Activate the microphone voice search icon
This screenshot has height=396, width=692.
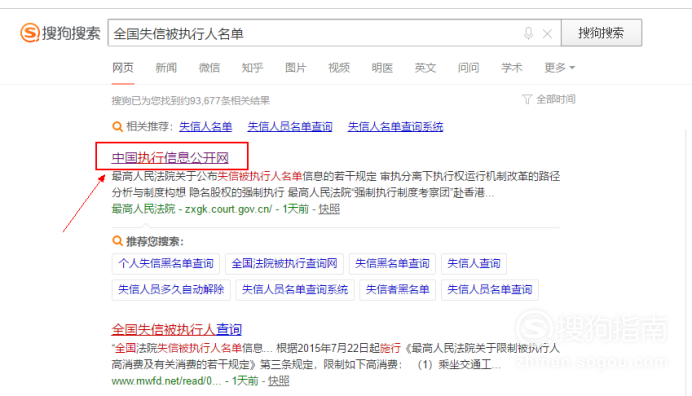tap(528, 33)
